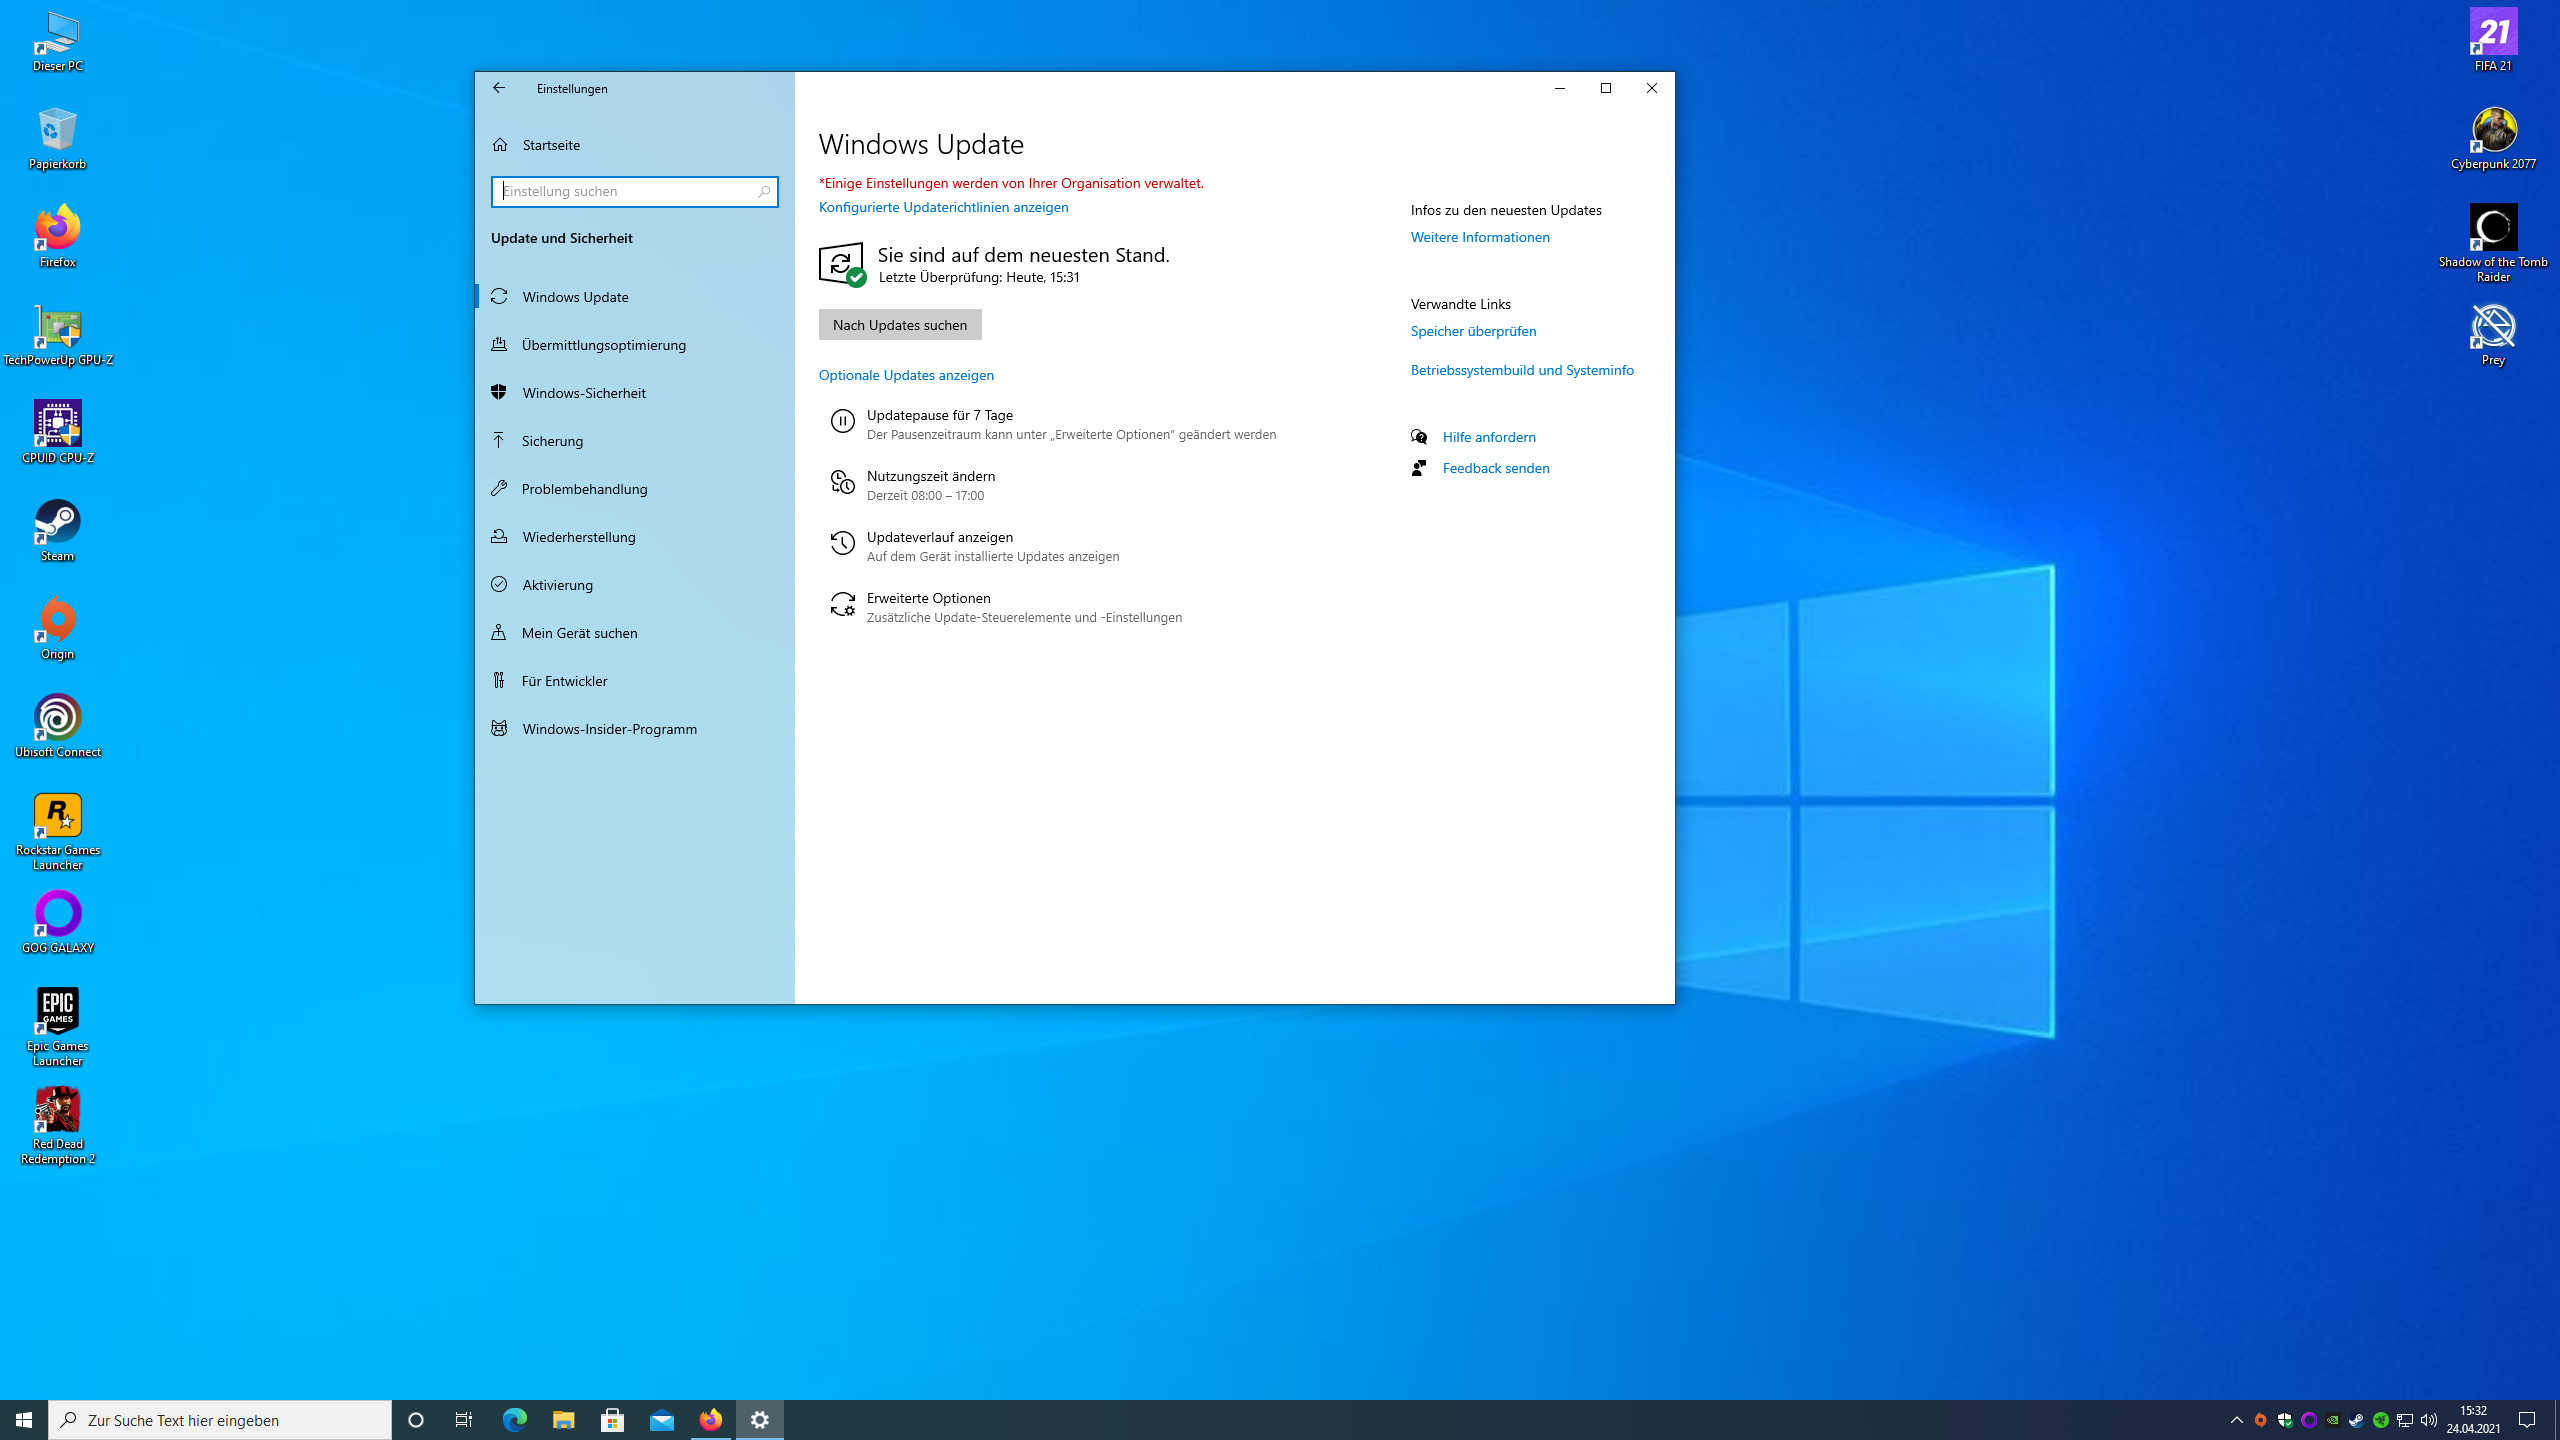Open Microsoft Edge from the taskbar

pyautogui.click(x=514, y=1419)
